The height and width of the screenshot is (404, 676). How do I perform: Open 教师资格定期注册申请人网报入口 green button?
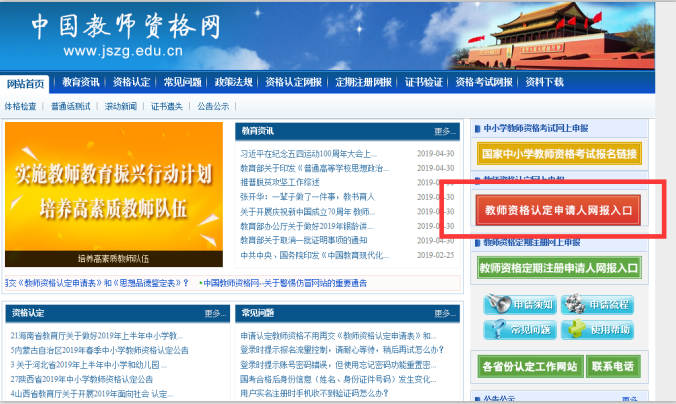[x=558, y=268]
